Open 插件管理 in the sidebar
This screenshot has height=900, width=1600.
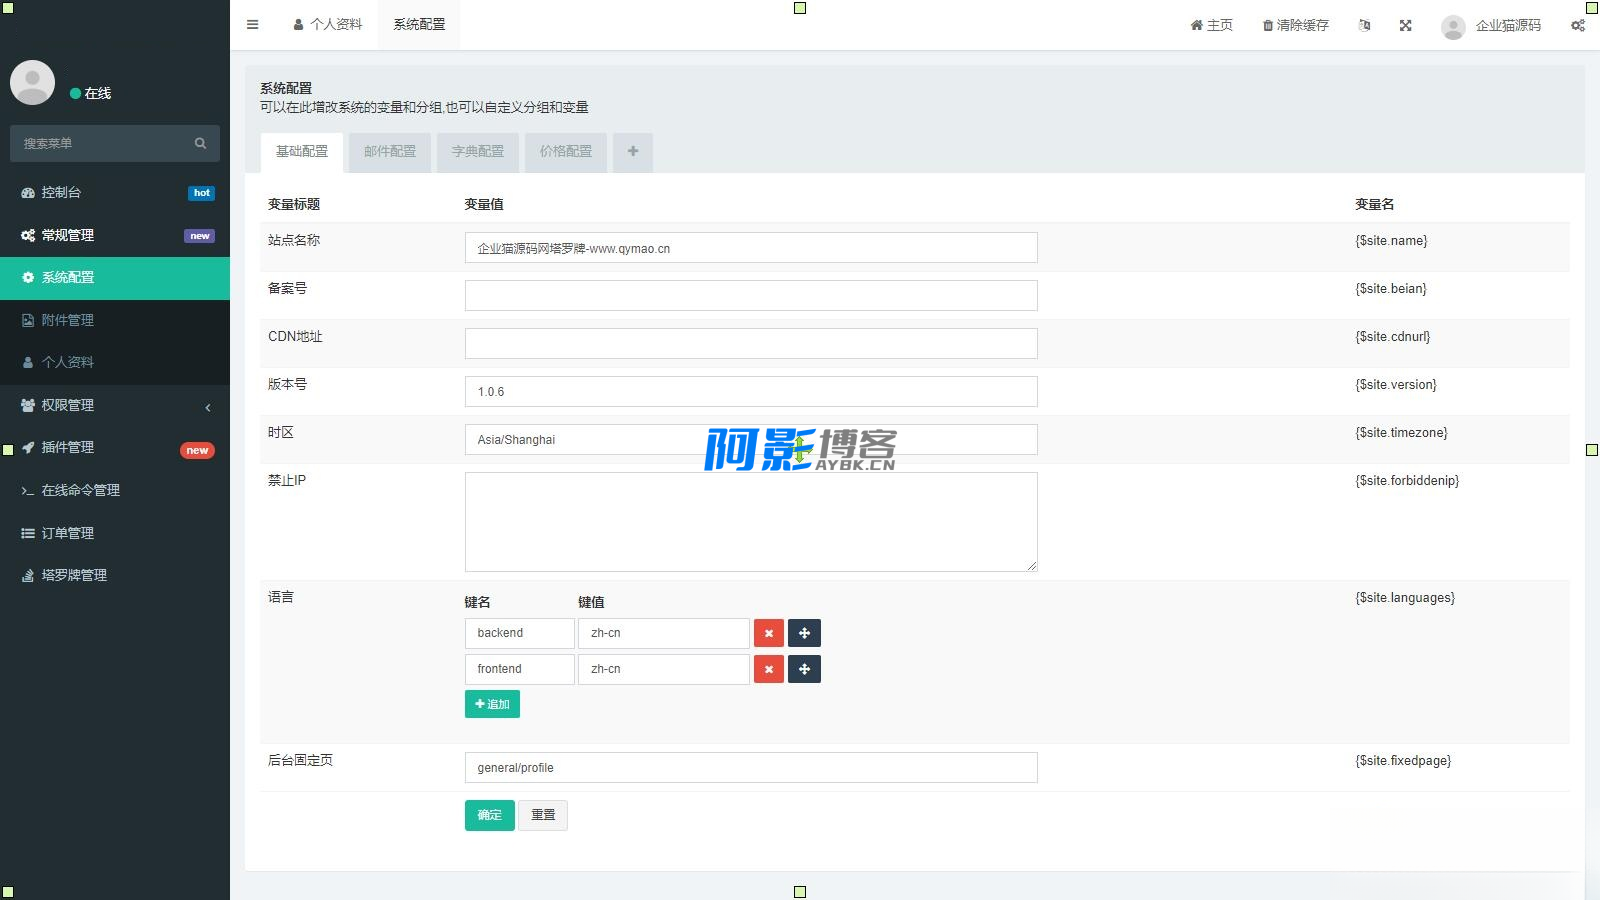pos(115,447)
